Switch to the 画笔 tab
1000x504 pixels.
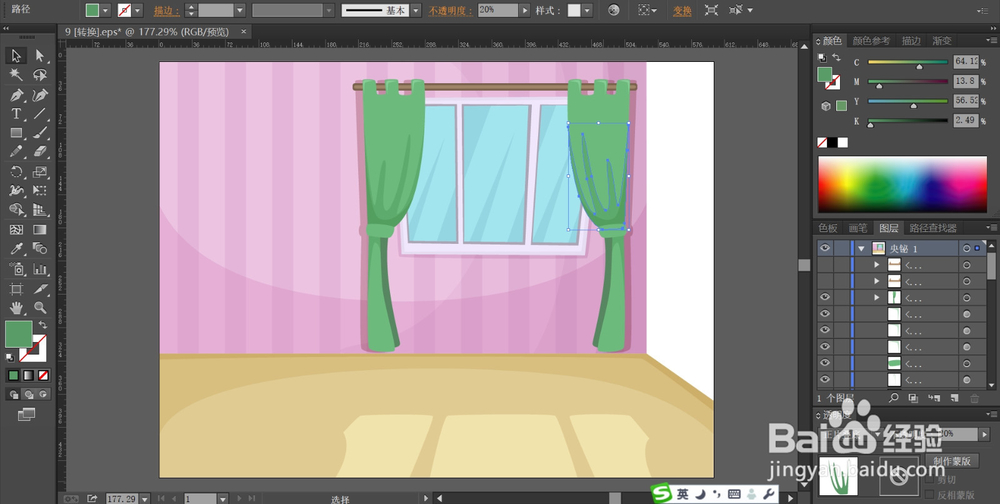tap(858, 228)
